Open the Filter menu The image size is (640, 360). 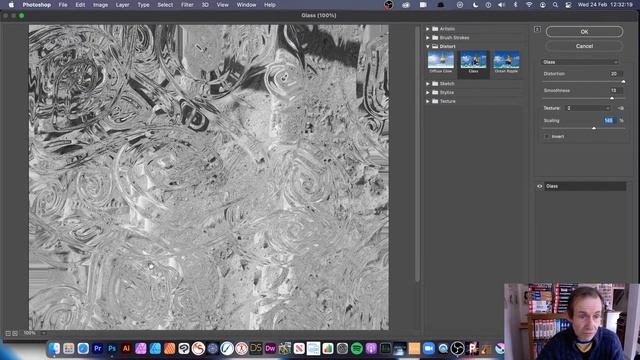tap(187, 5)
